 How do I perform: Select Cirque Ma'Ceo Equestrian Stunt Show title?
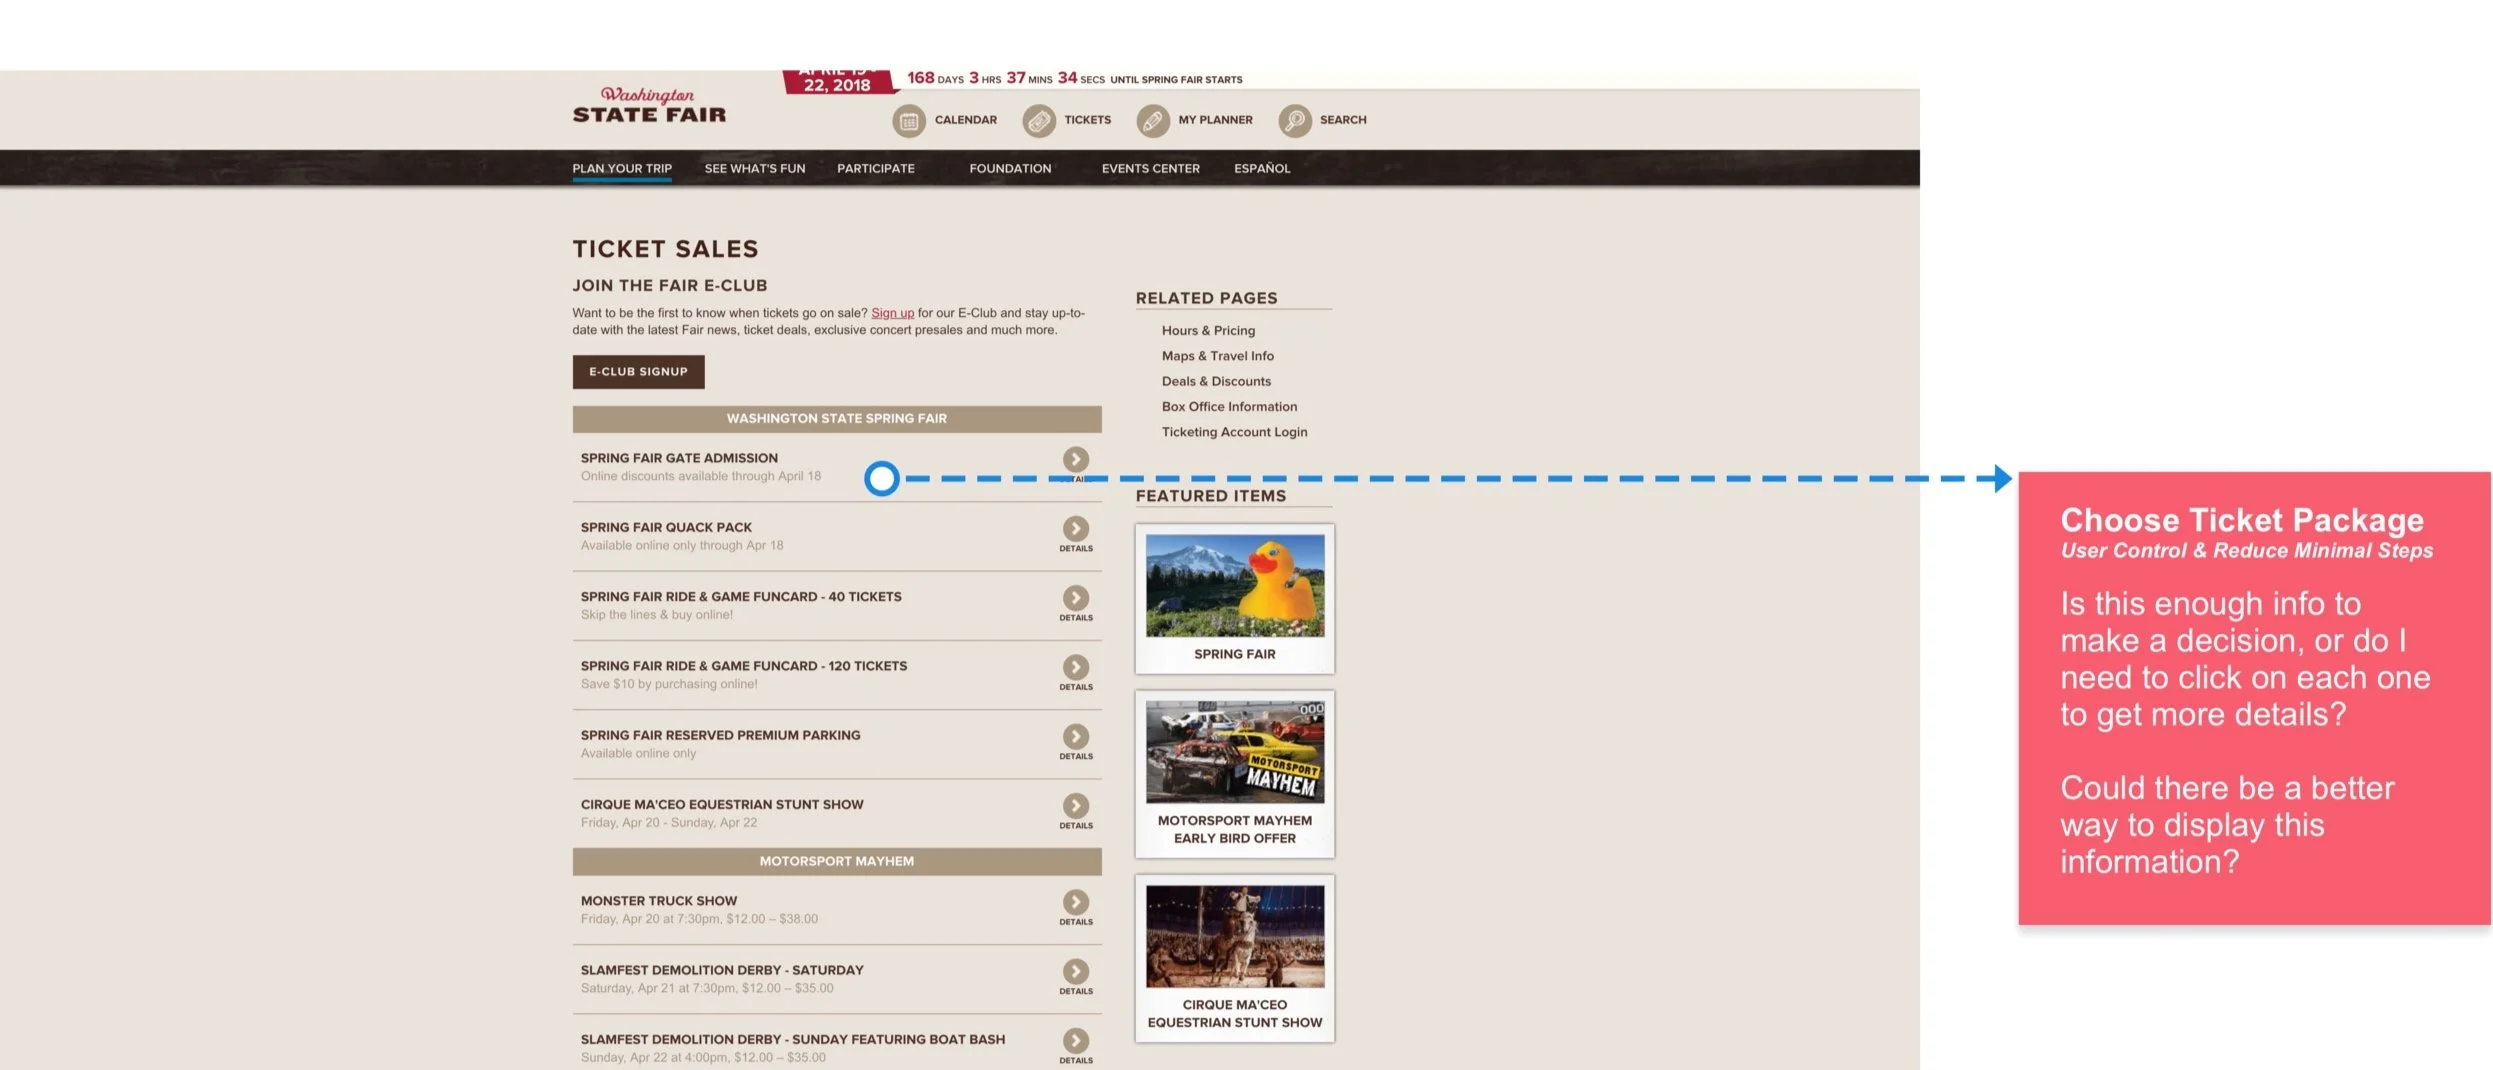[722, 804]
